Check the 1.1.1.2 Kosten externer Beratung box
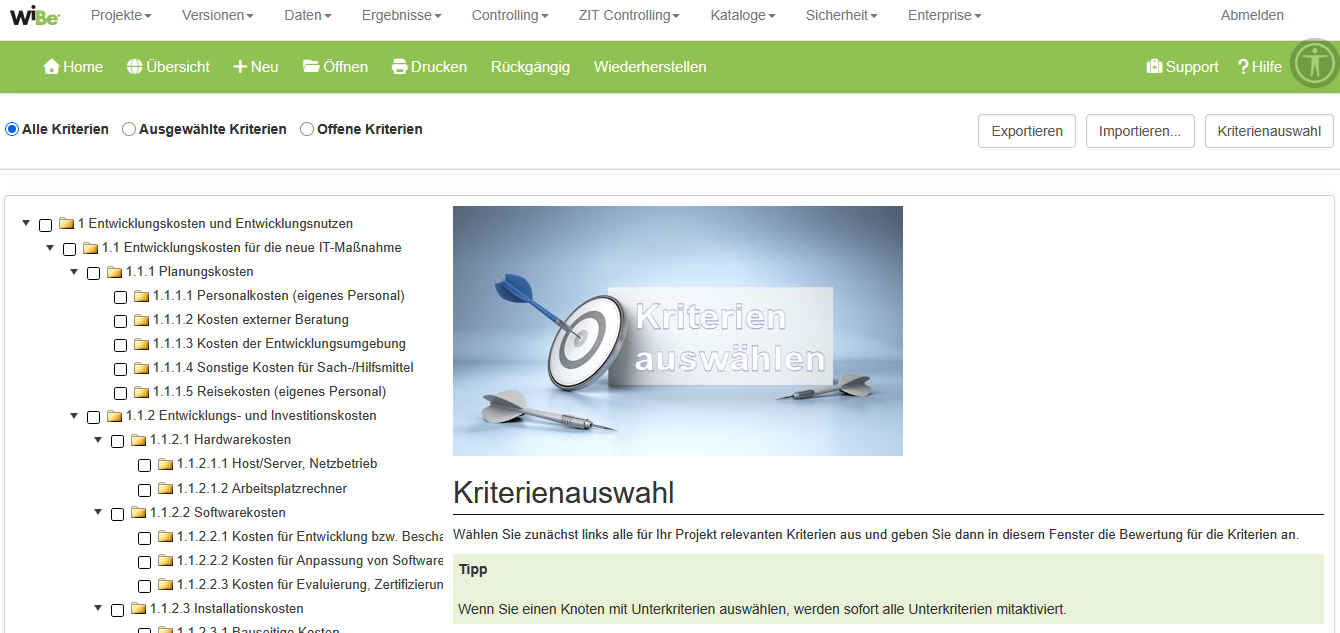 [x=120, y=321]
